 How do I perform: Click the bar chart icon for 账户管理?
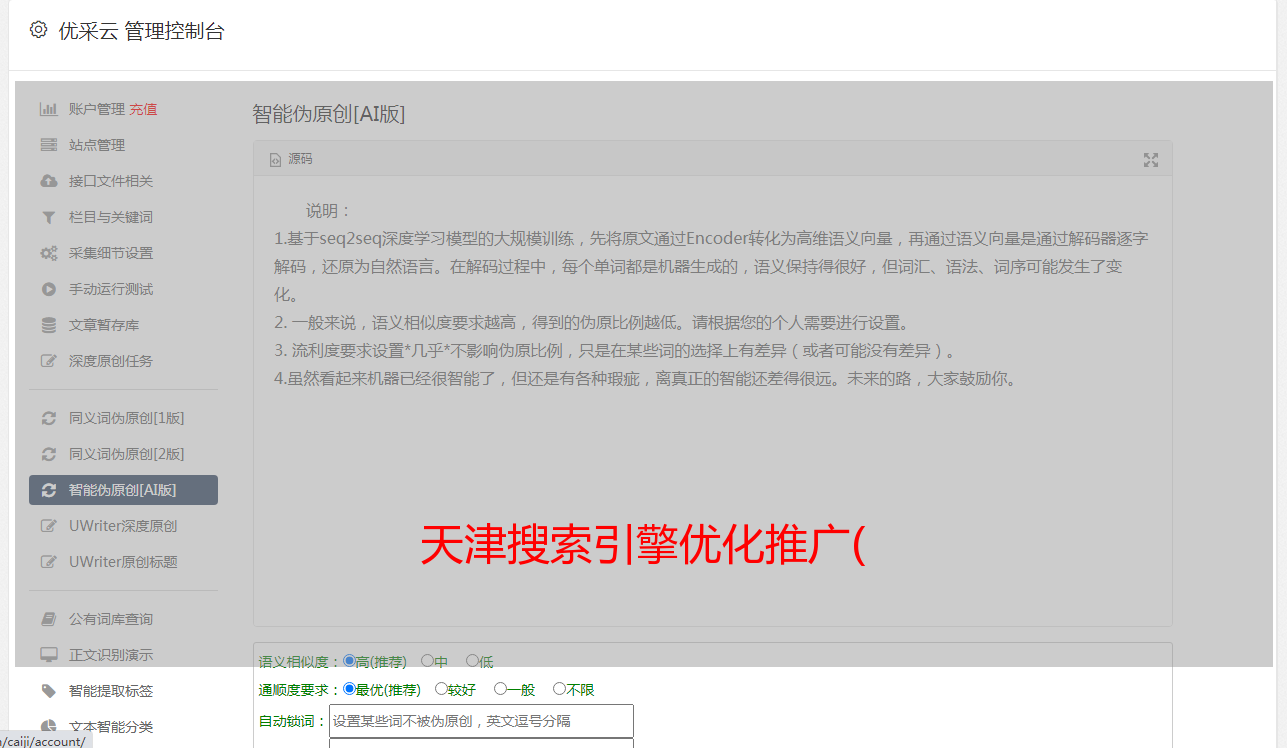click(x=48, y=109)
